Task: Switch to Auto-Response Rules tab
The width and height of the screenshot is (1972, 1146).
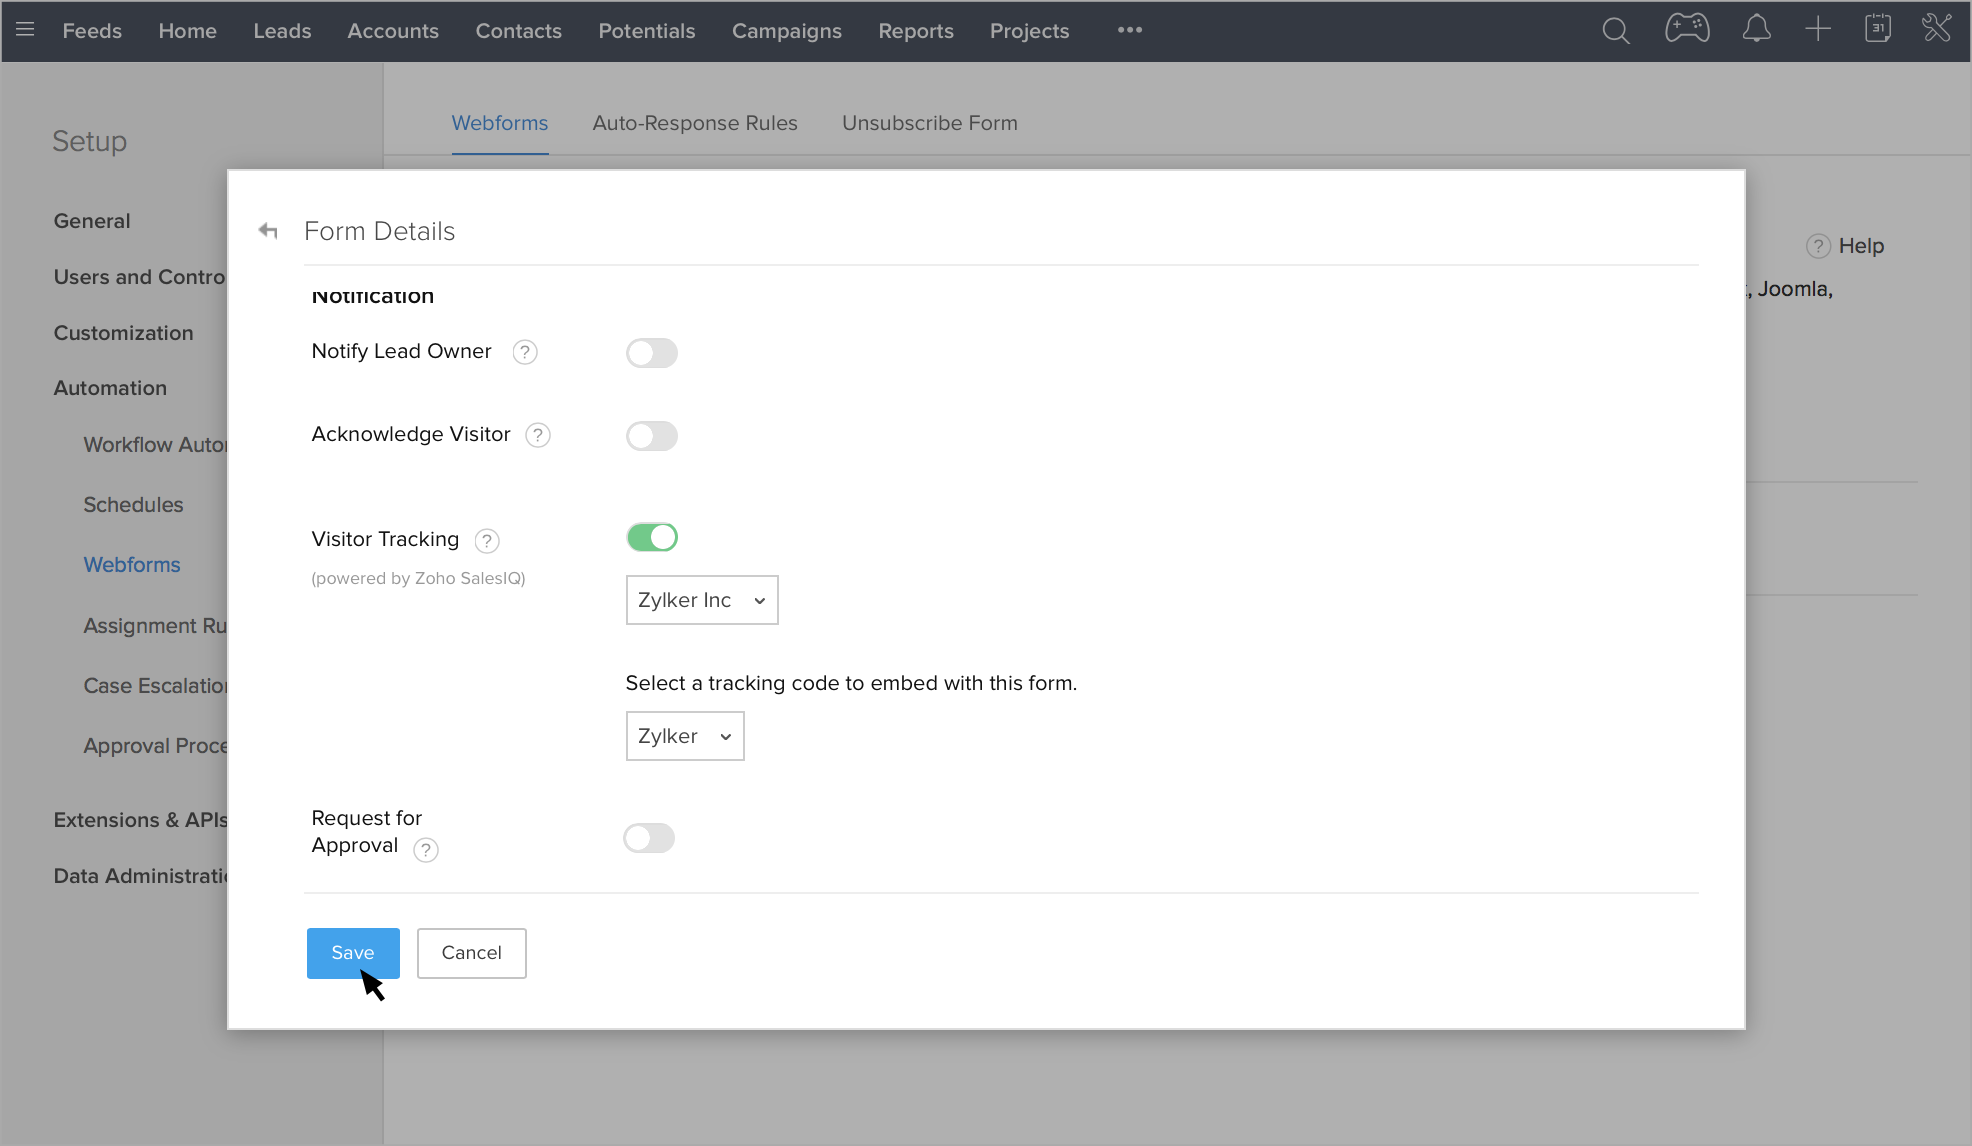Action: coord(694,123)
